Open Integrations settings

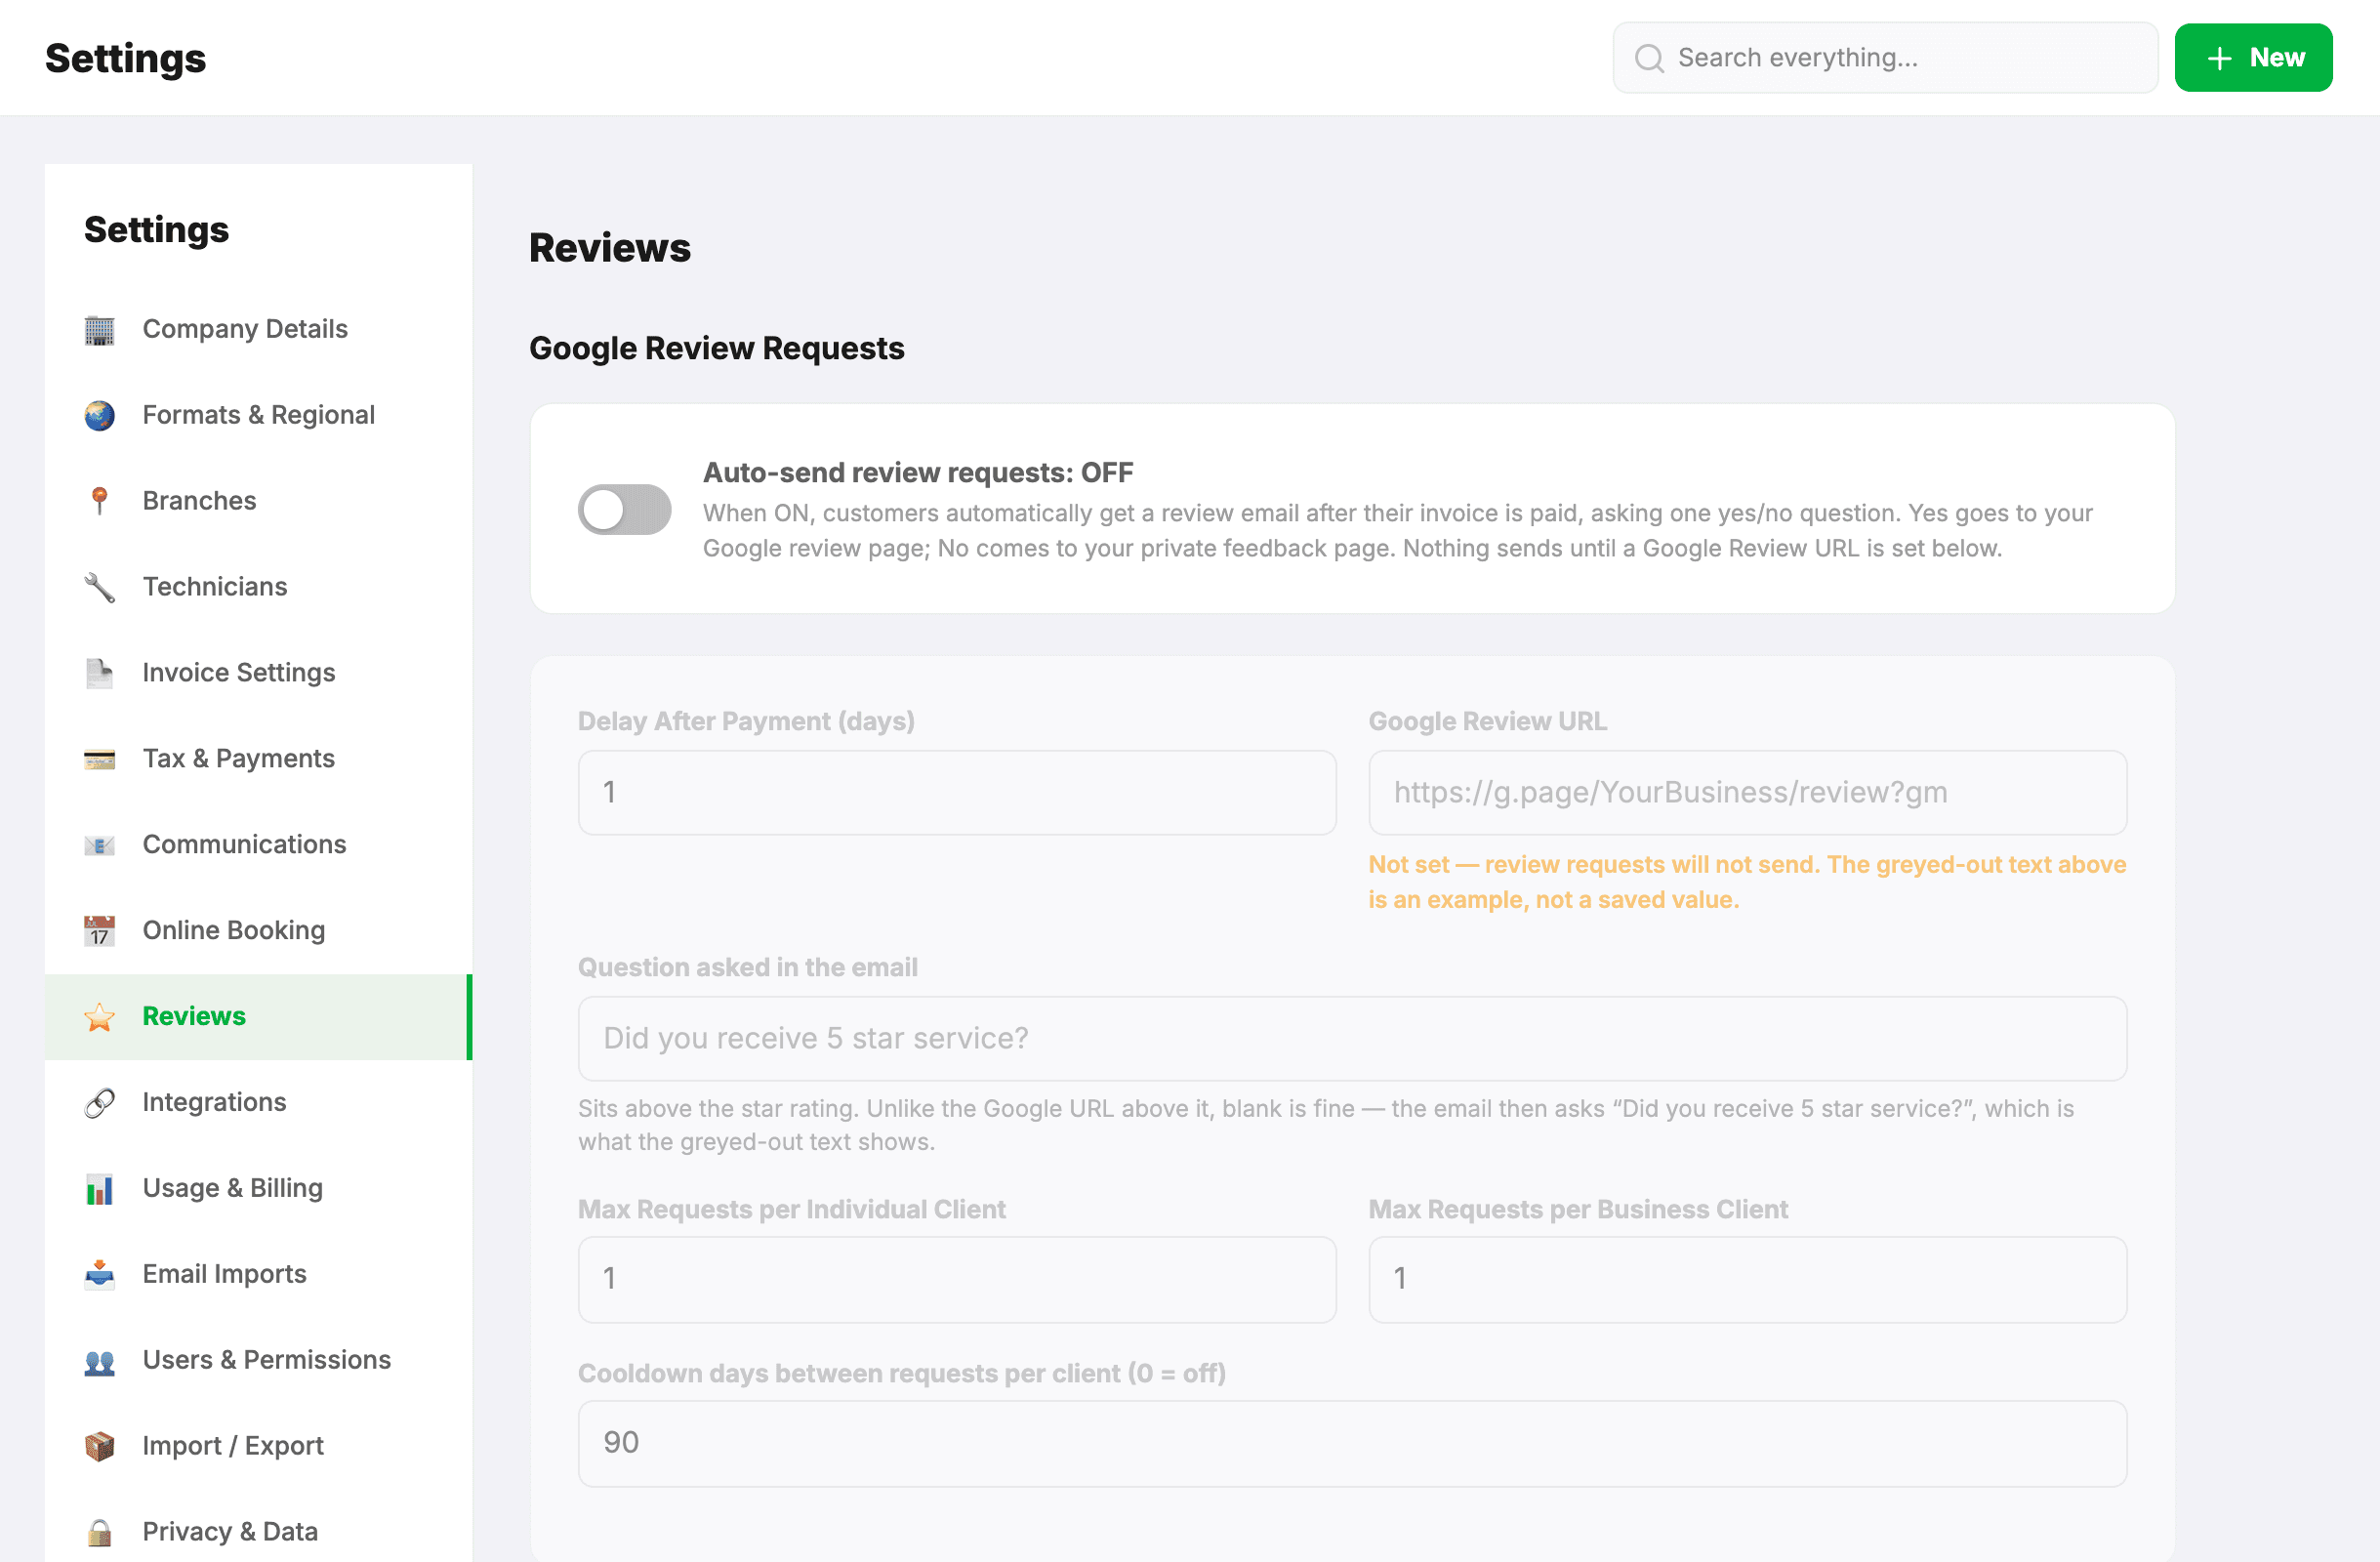(x=258, y=1104)
